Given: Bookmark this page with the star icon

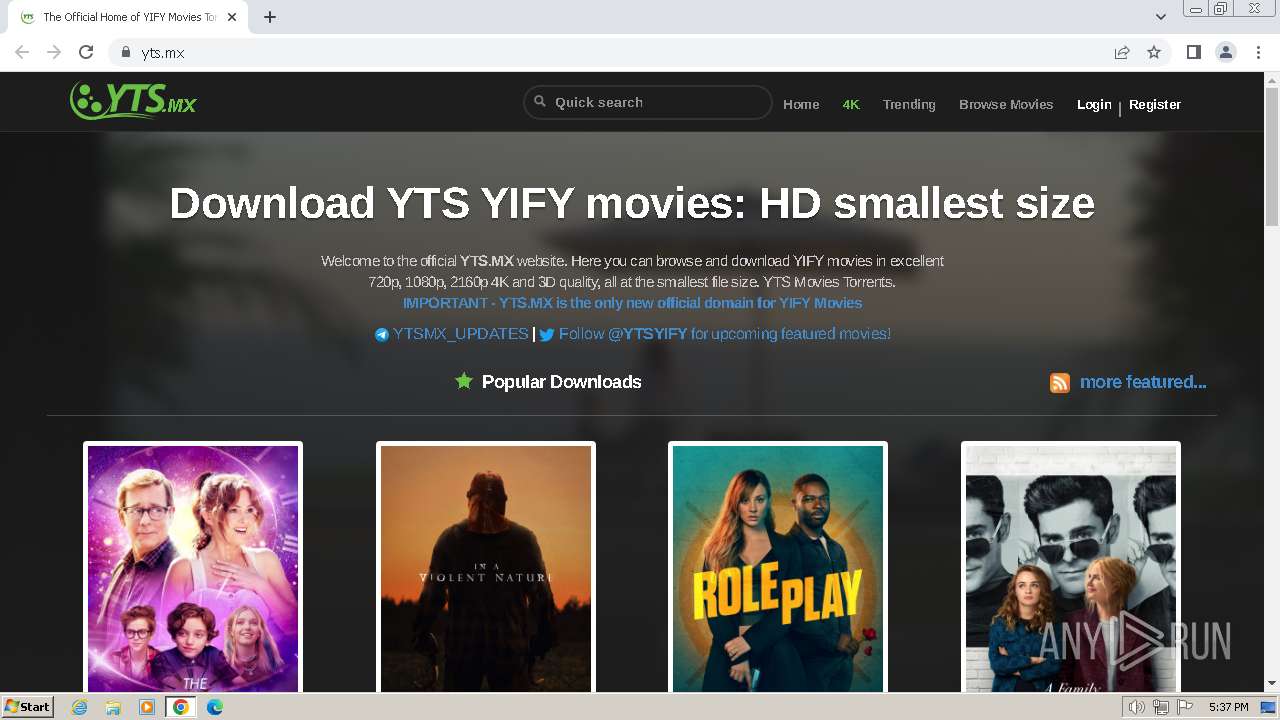Looking at the screenshot, I should (1154, 52).
